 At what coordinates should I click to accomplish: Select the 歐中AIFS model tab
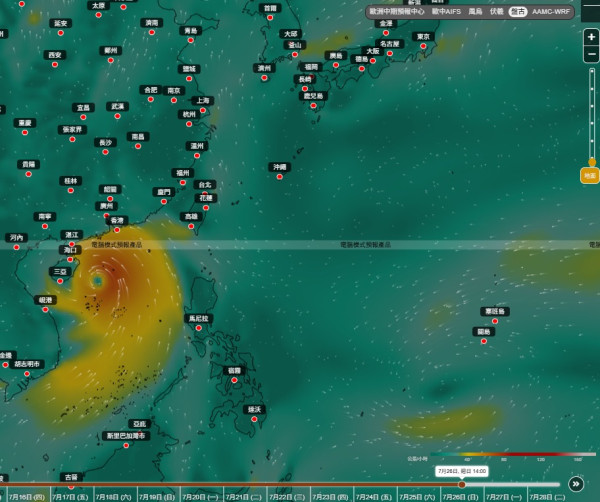(x=446, y=11)
